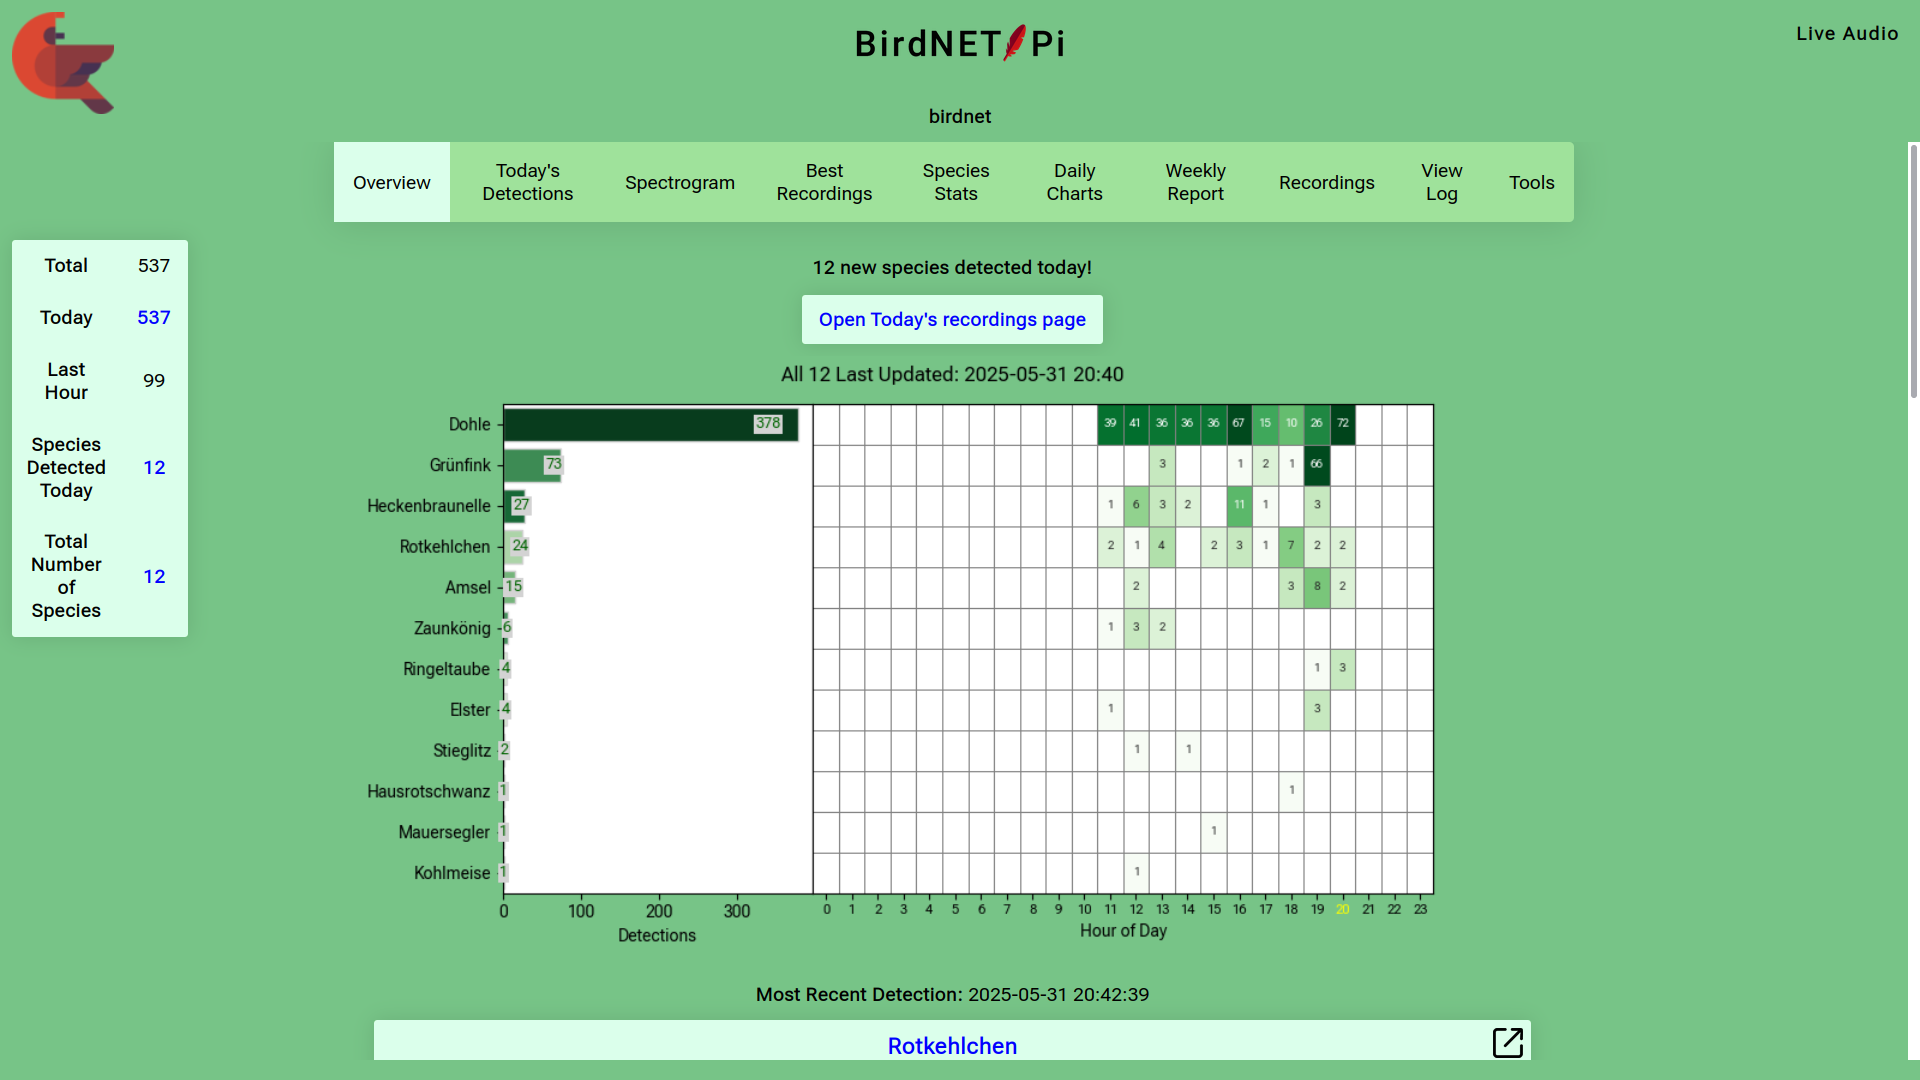Viewport: 1920px width, 1080px height.
Task: Click the Ringeltaube species label
Action: 447,669
